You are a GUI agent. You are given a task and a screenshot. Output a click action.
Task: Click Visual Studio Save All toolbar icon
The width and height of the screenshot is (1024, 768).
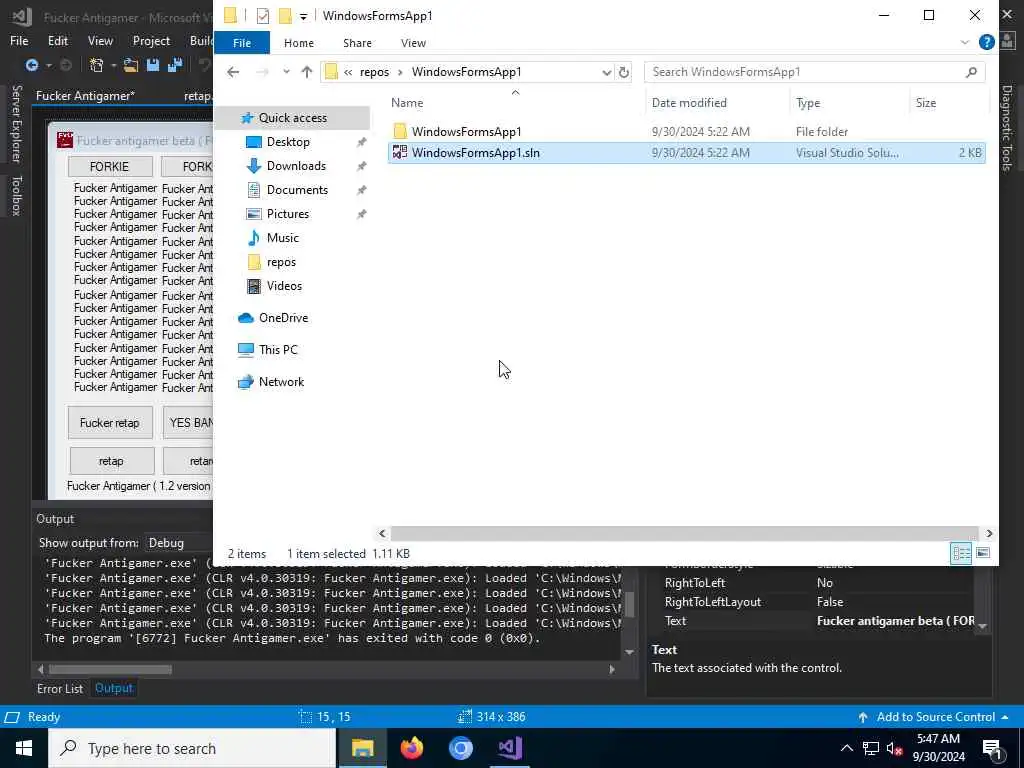point(175,65)
